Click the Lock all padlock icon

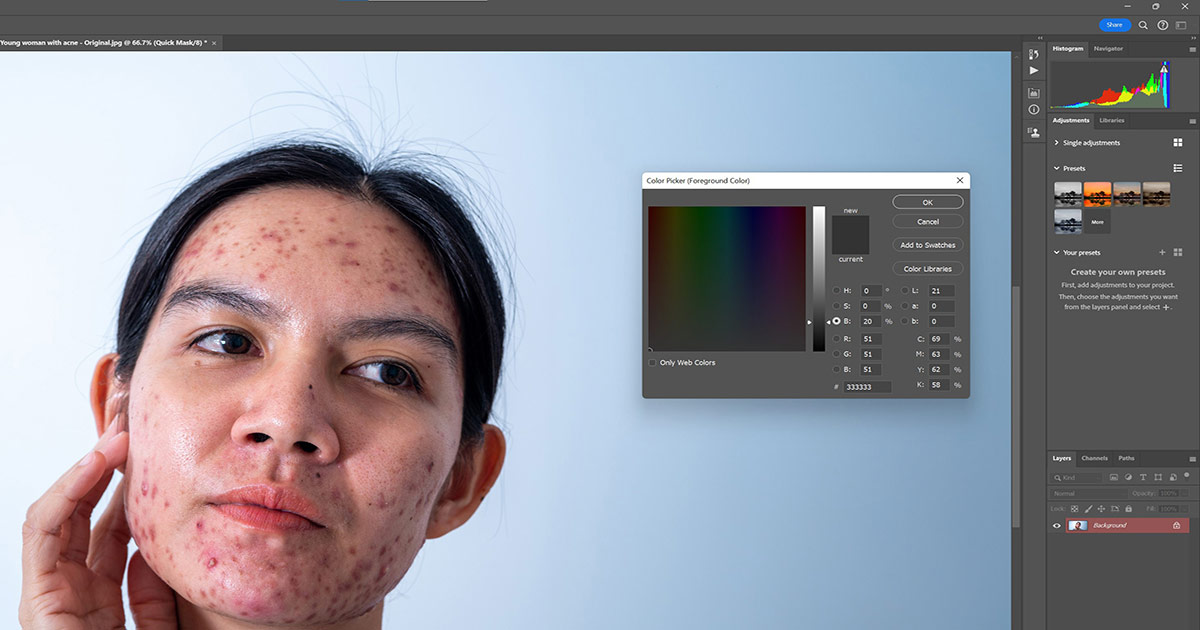click(1129, 509)
